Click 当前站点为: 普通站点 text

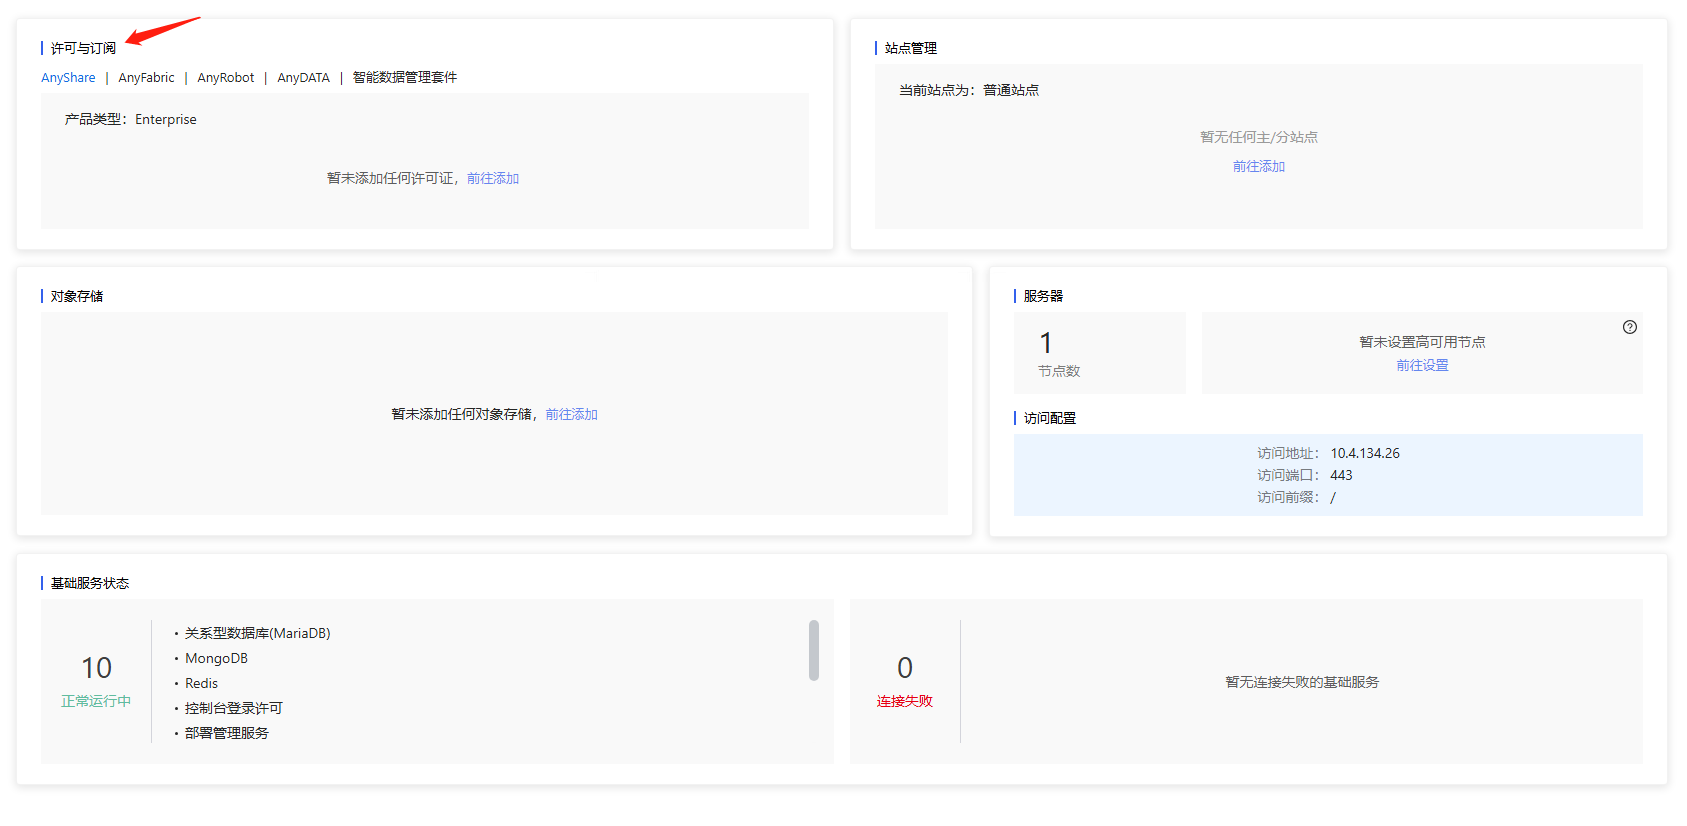tap(969, 90)
